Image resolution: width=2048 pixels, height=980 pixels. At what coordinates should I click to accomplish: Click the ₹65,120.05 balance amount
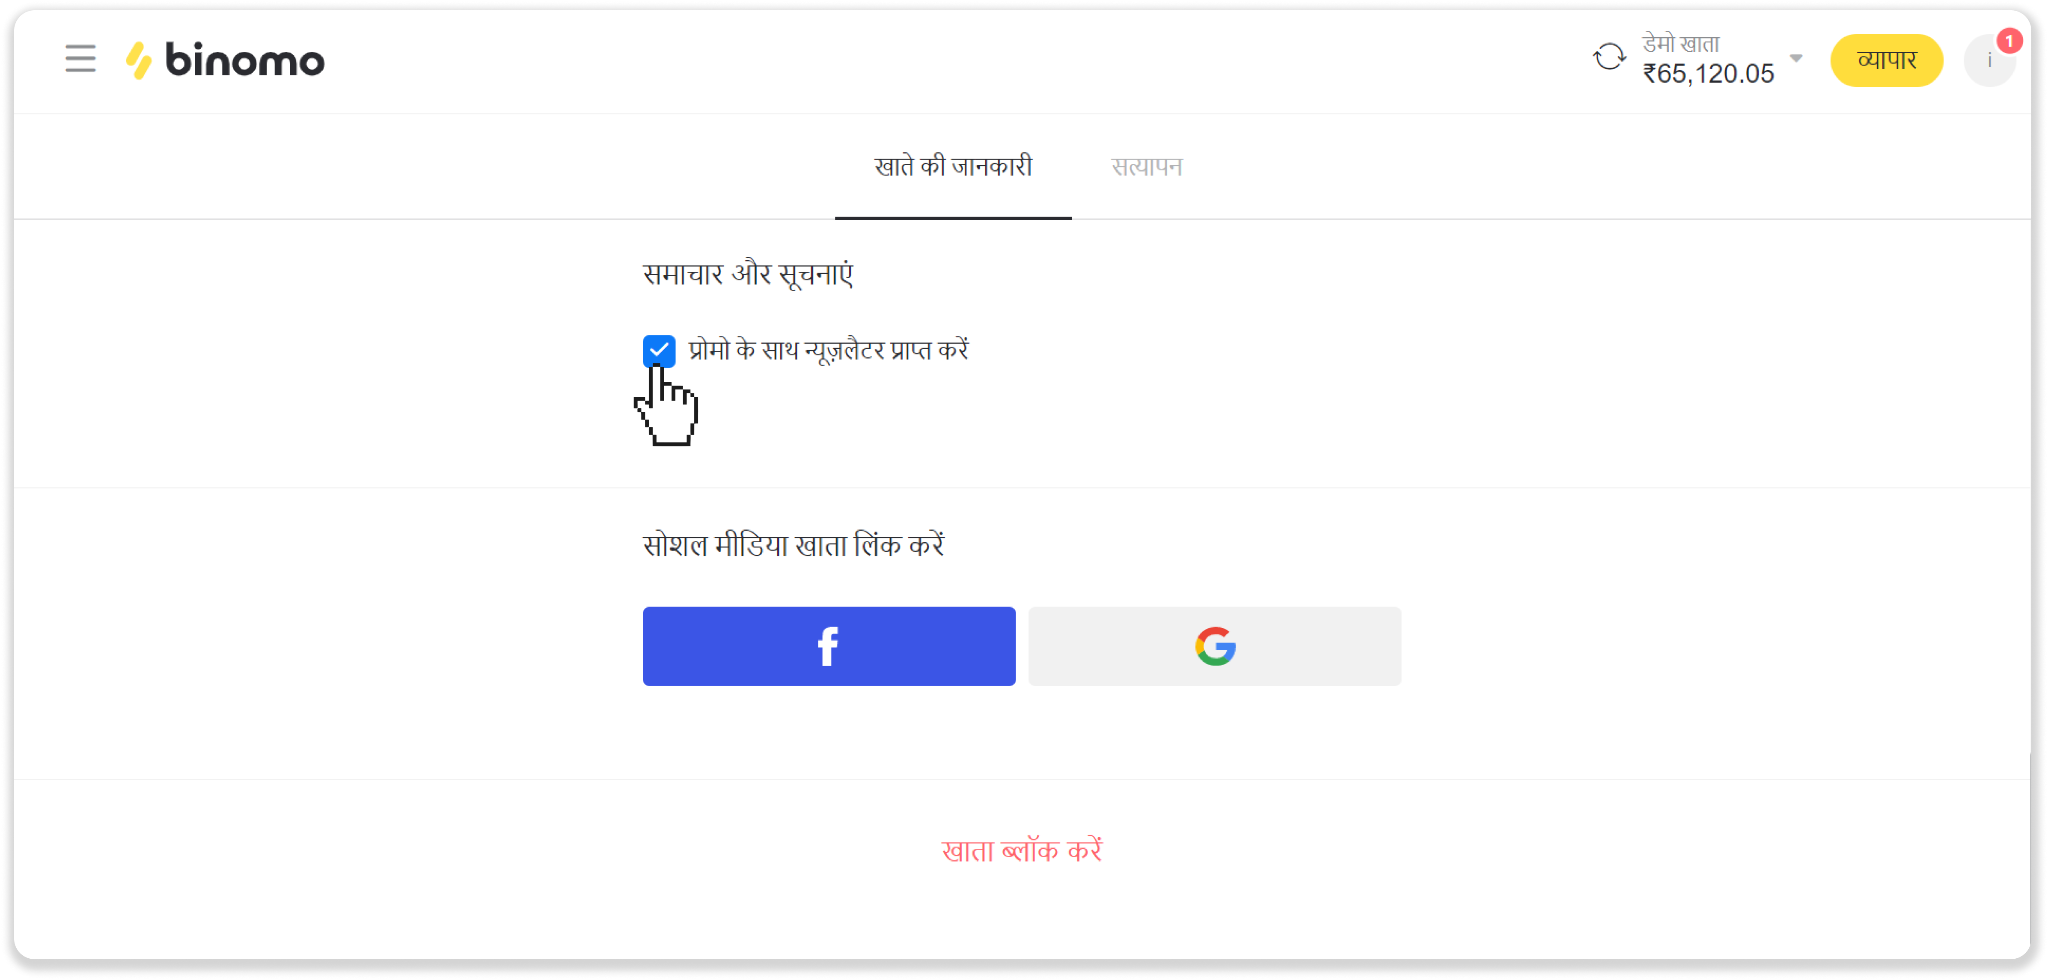(x=1708, y=74)
